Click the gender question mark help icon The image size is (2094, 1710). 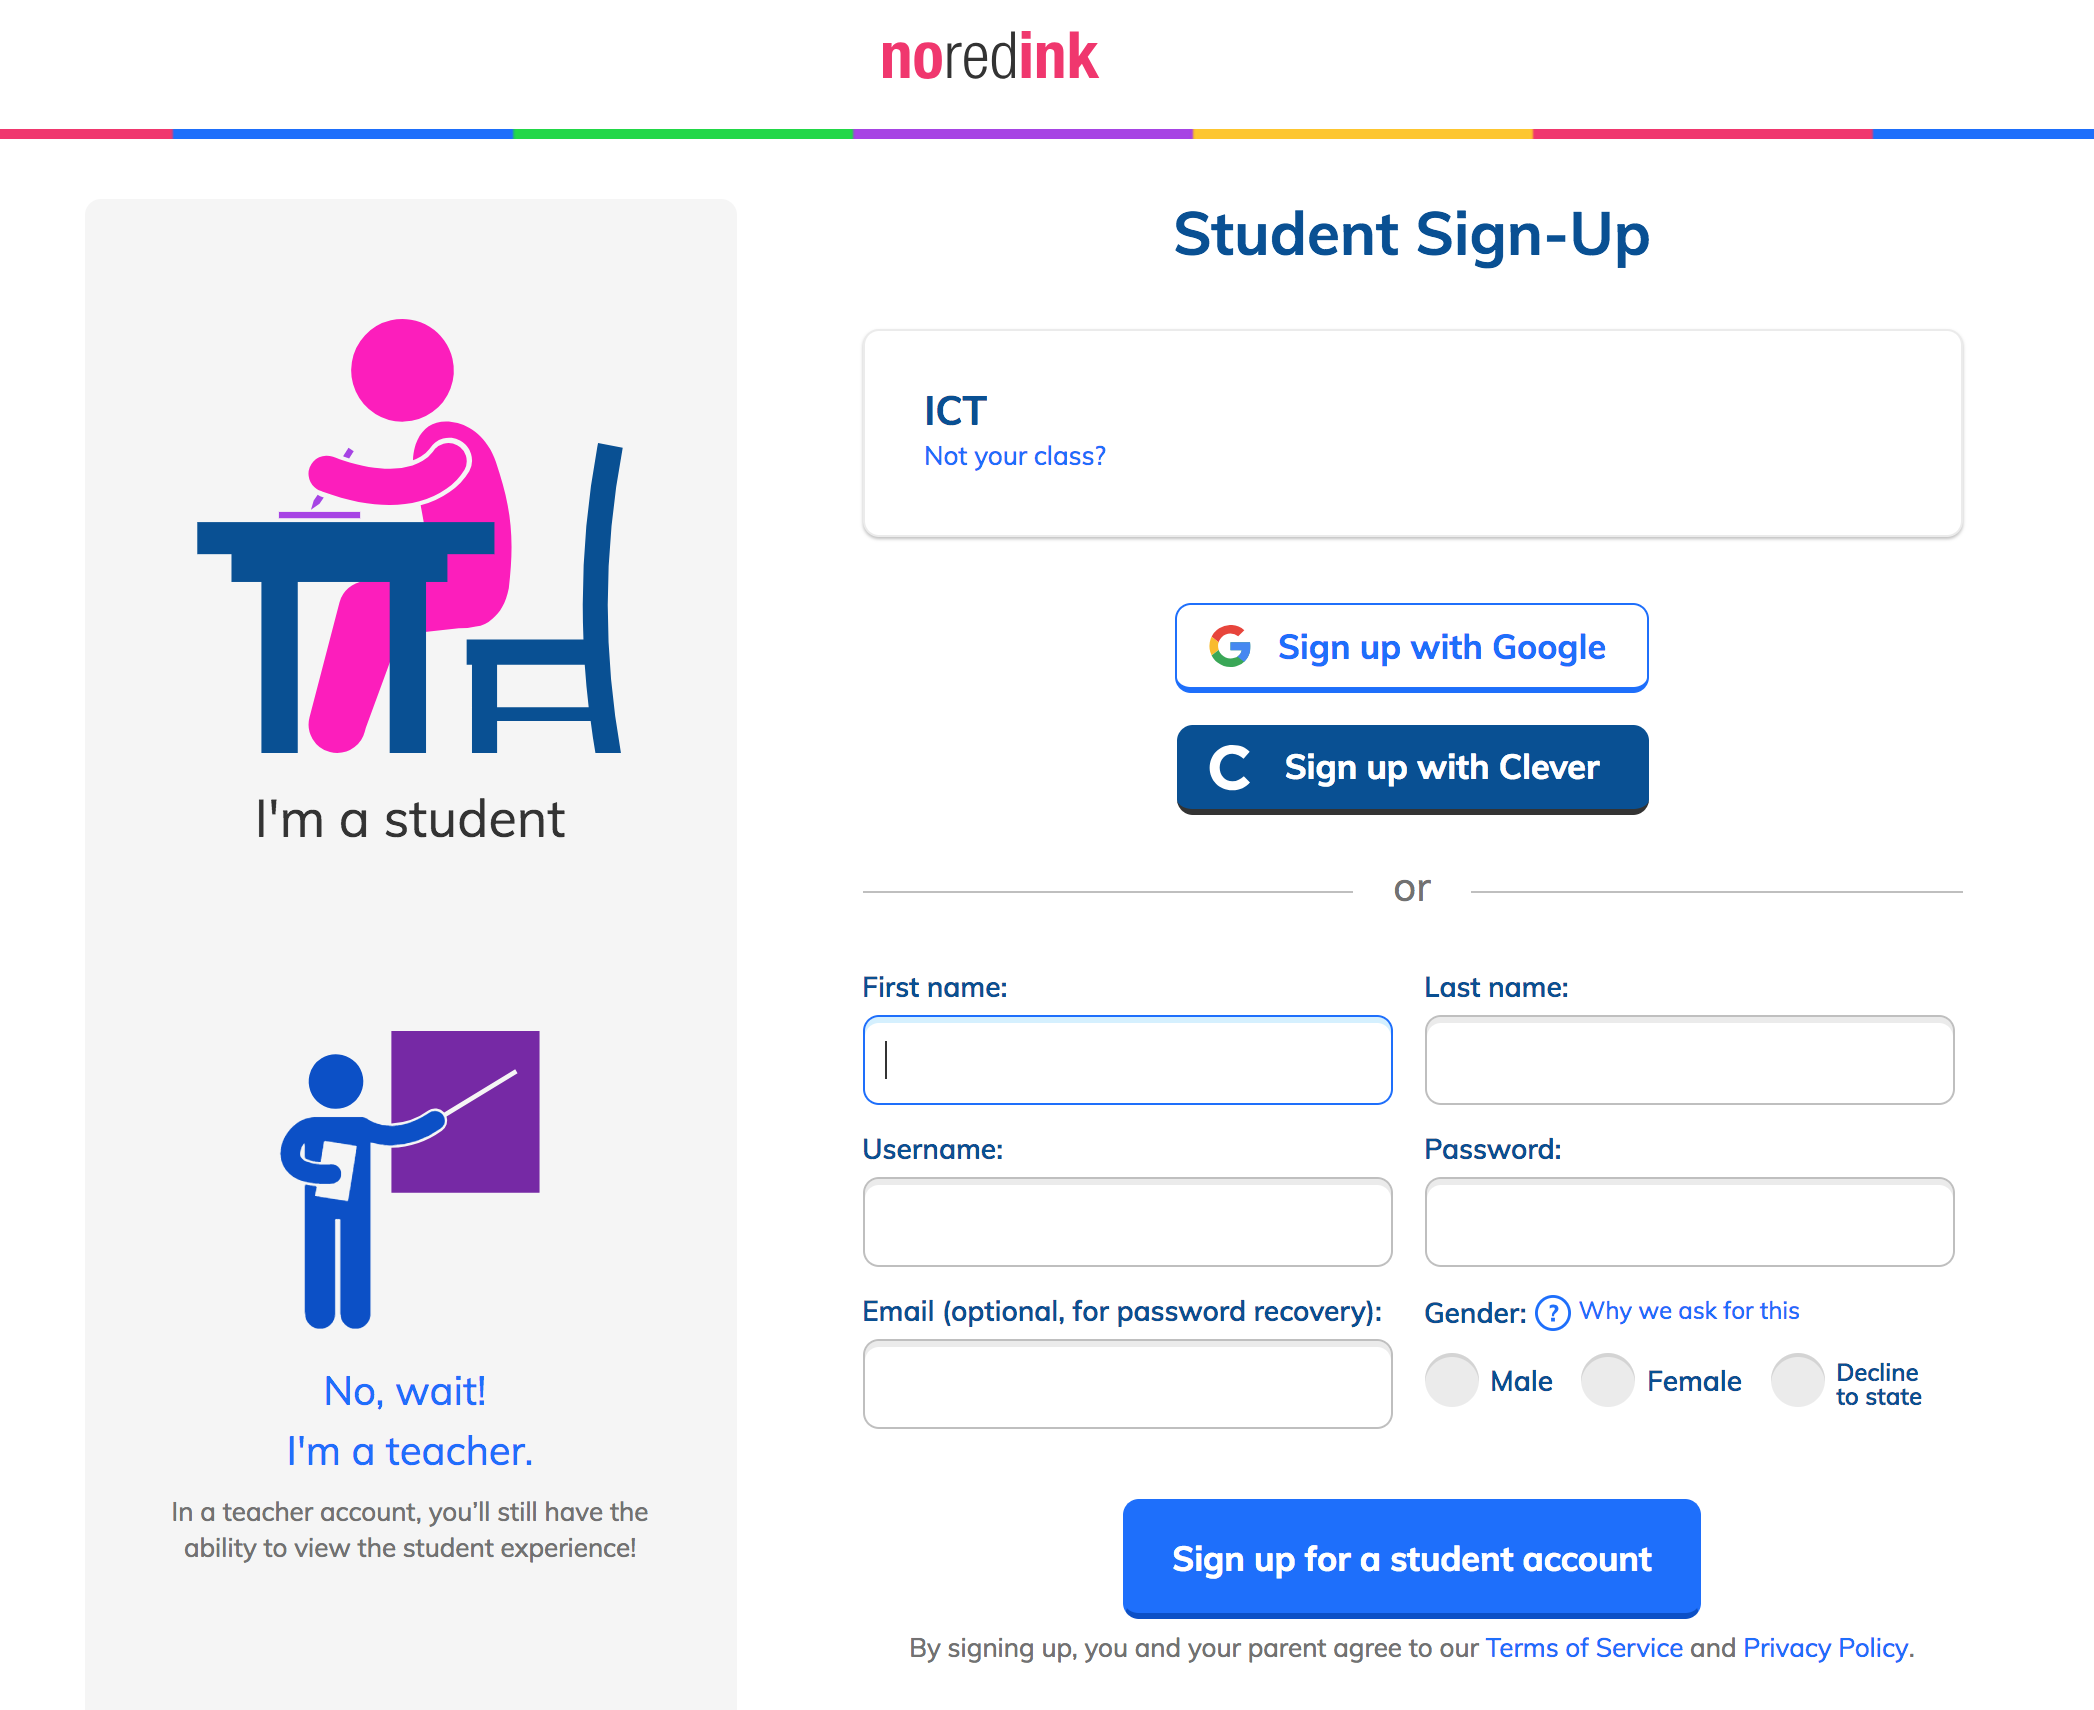1552,1312
